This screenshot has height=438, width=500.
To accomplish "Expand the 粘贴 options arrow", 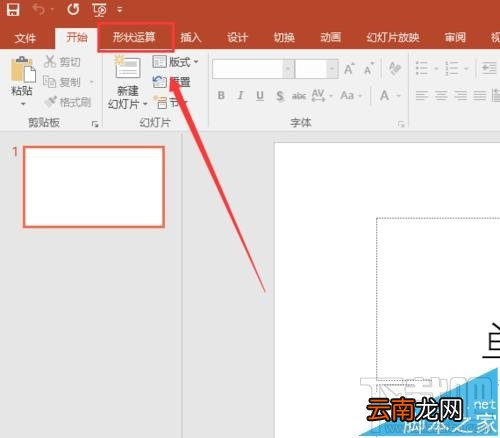I will (x=23, y=104).
